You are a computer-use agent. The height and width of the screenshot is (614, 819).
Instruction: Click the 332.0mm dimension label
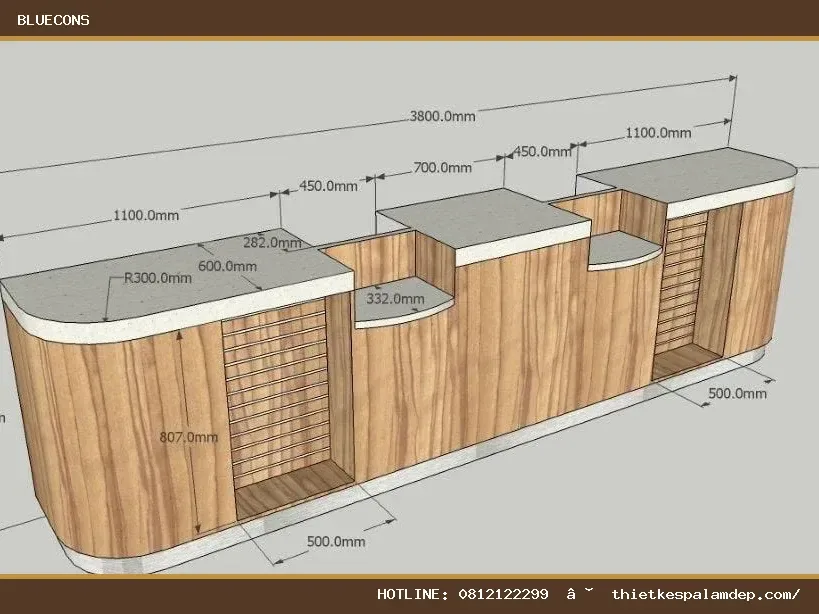[395, 299]
